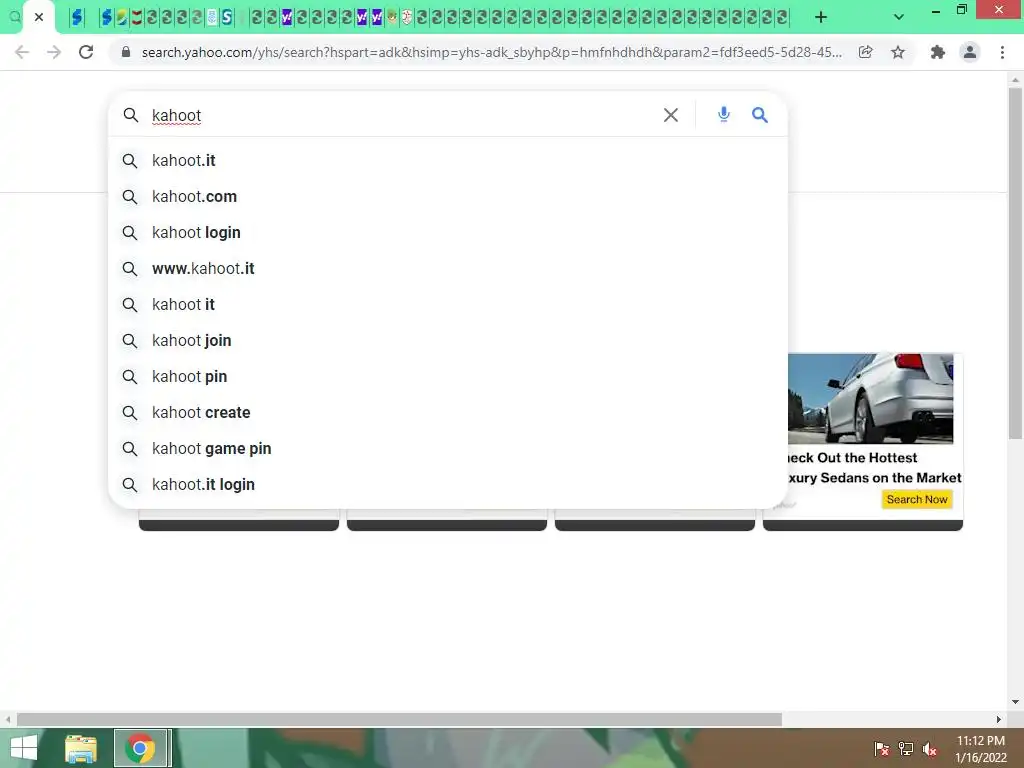Click the horizontal scrollbar thumb
Image resolution: width=1024 pixels, height=768 pixels.
pyautogui.click(x=399, y=719)
